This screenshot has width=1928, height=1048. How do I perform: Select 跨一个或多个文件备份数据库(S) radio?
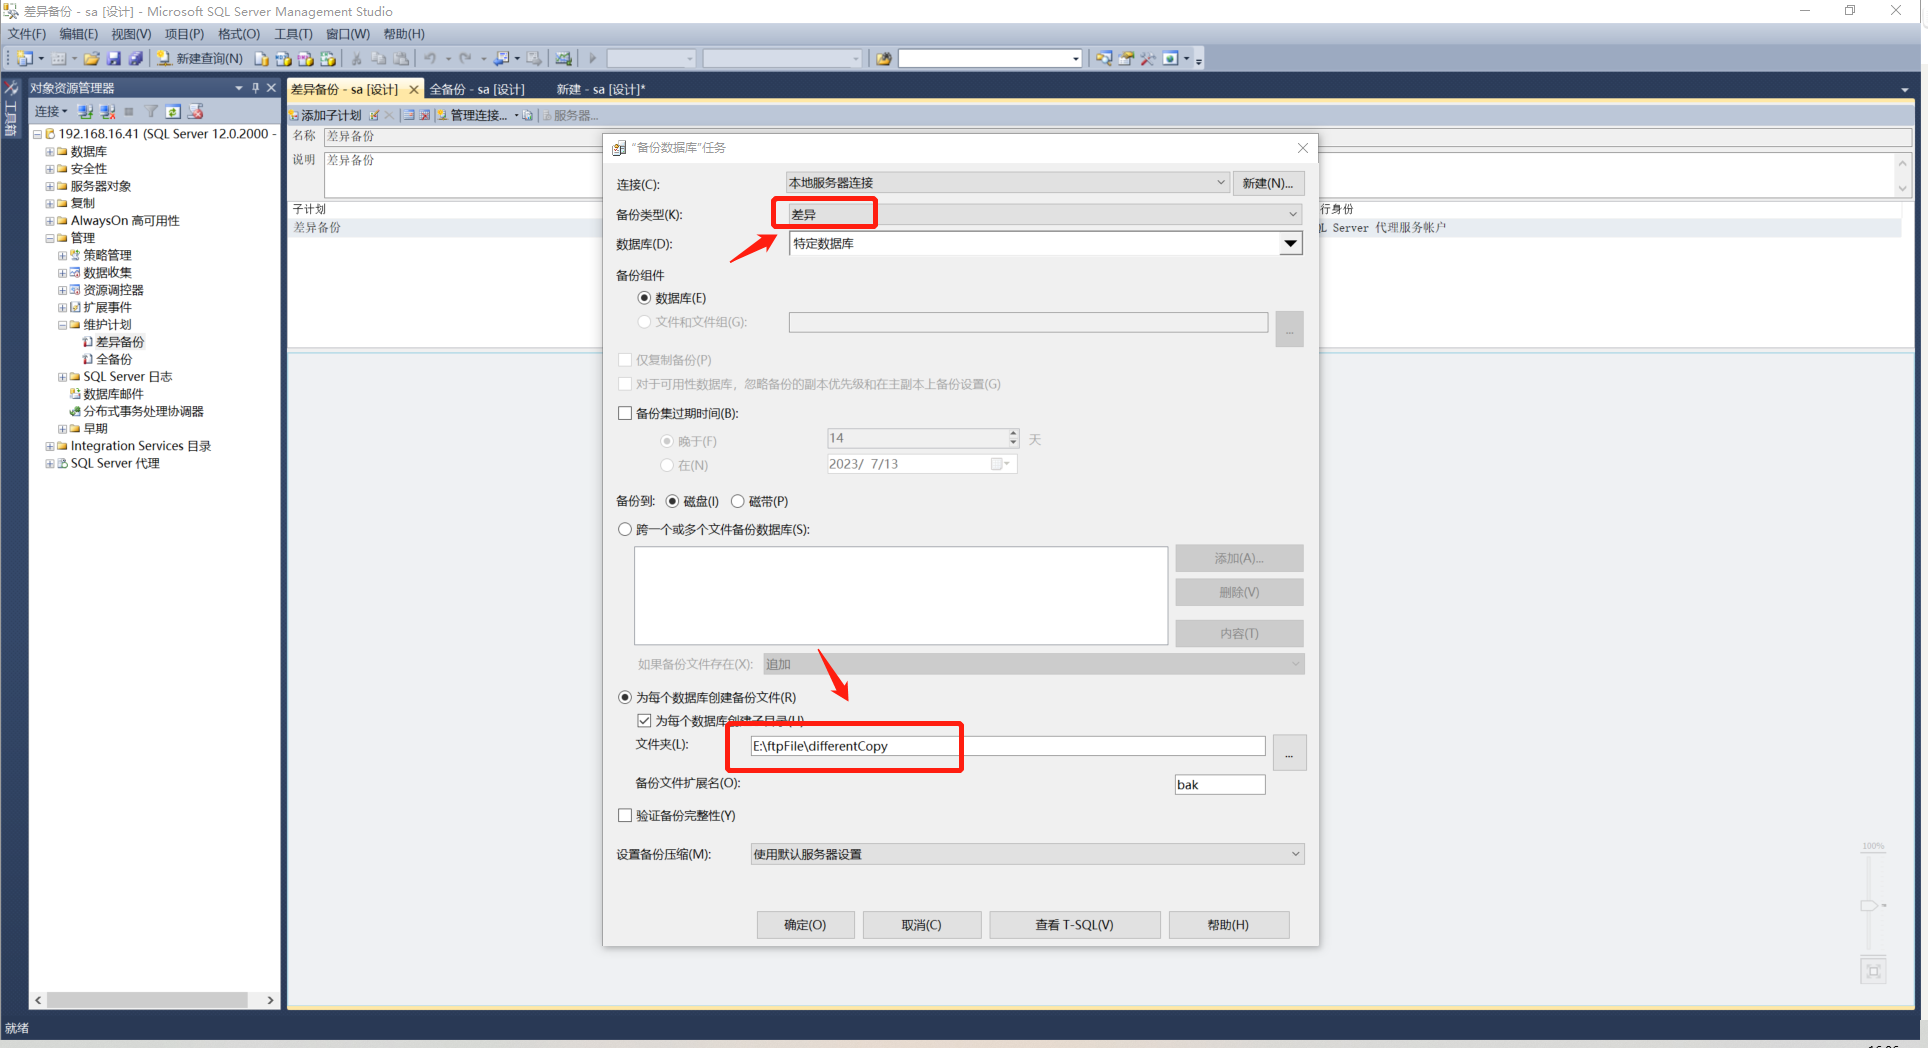click(x=625, y=529)
